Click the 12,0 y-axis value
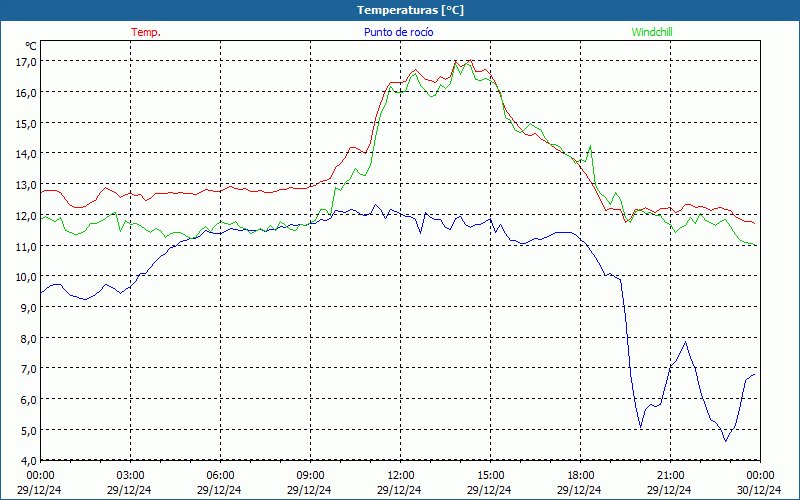The height and width of the screenshot is (500, 800). point(27,216)
